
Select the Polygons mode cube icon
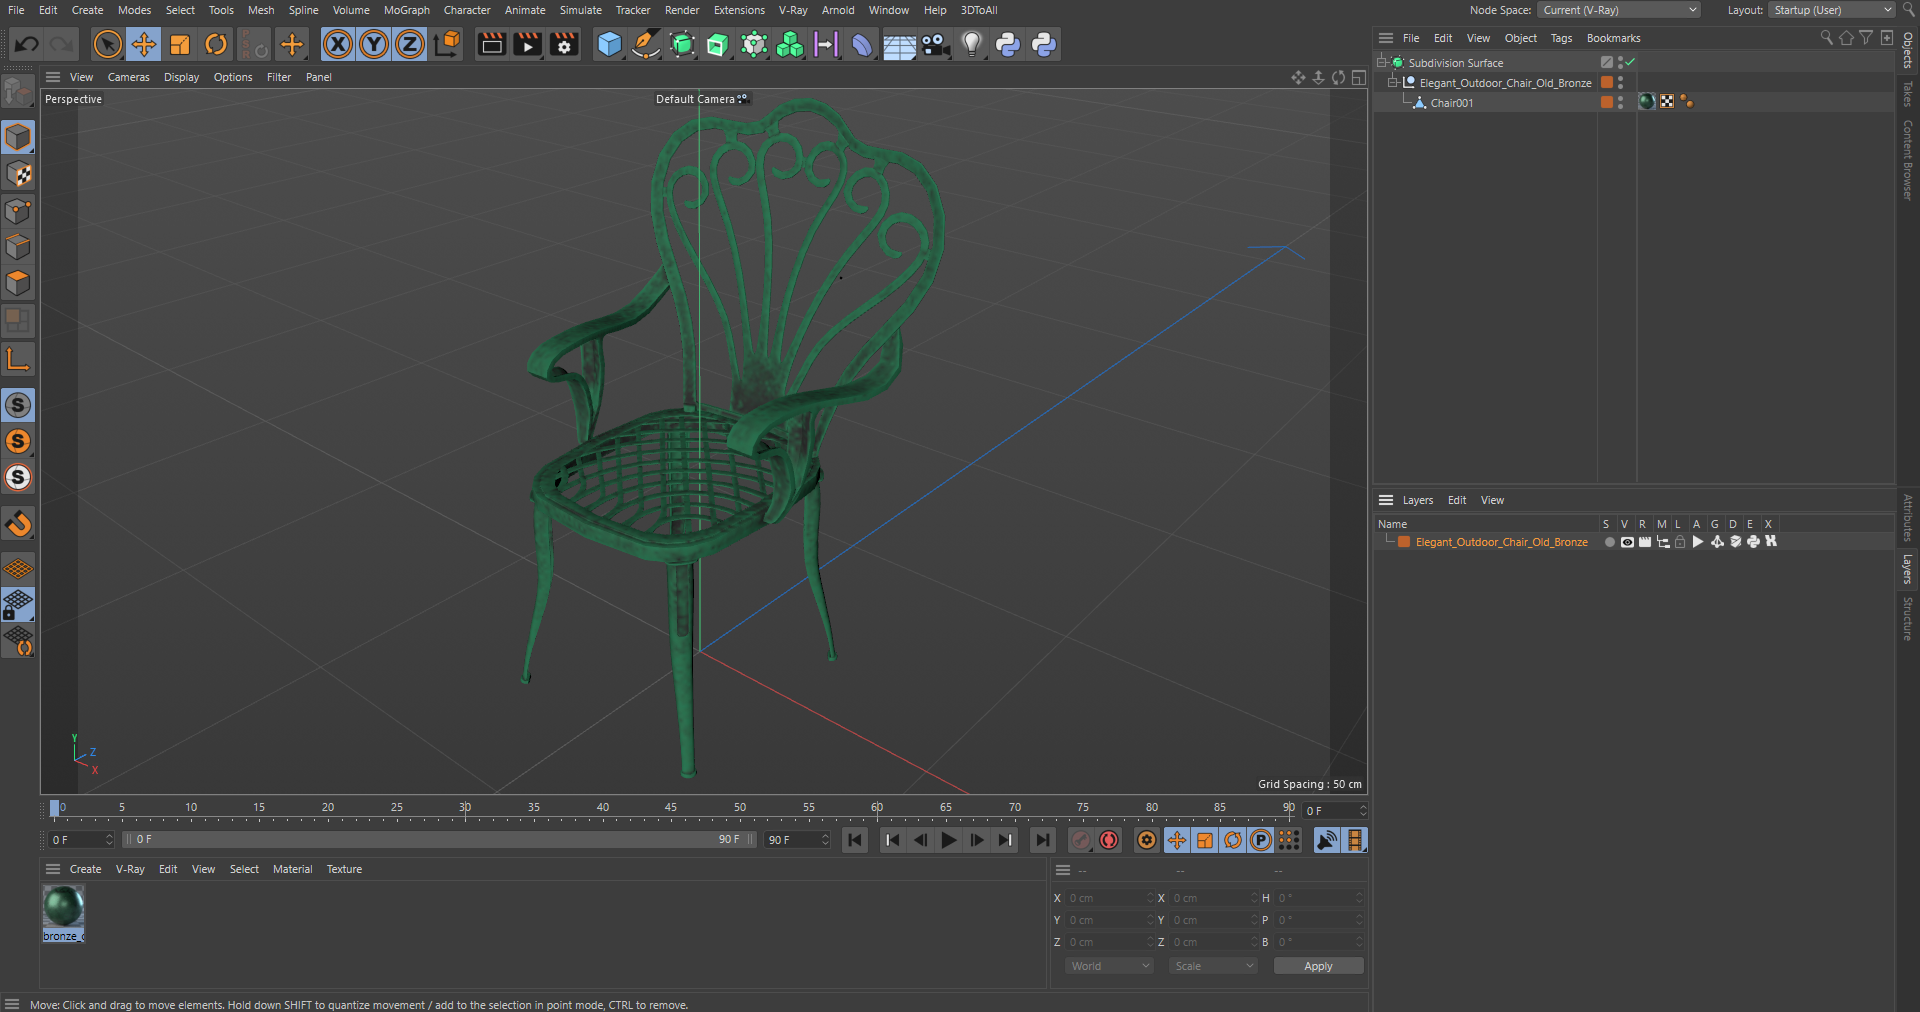18,283
